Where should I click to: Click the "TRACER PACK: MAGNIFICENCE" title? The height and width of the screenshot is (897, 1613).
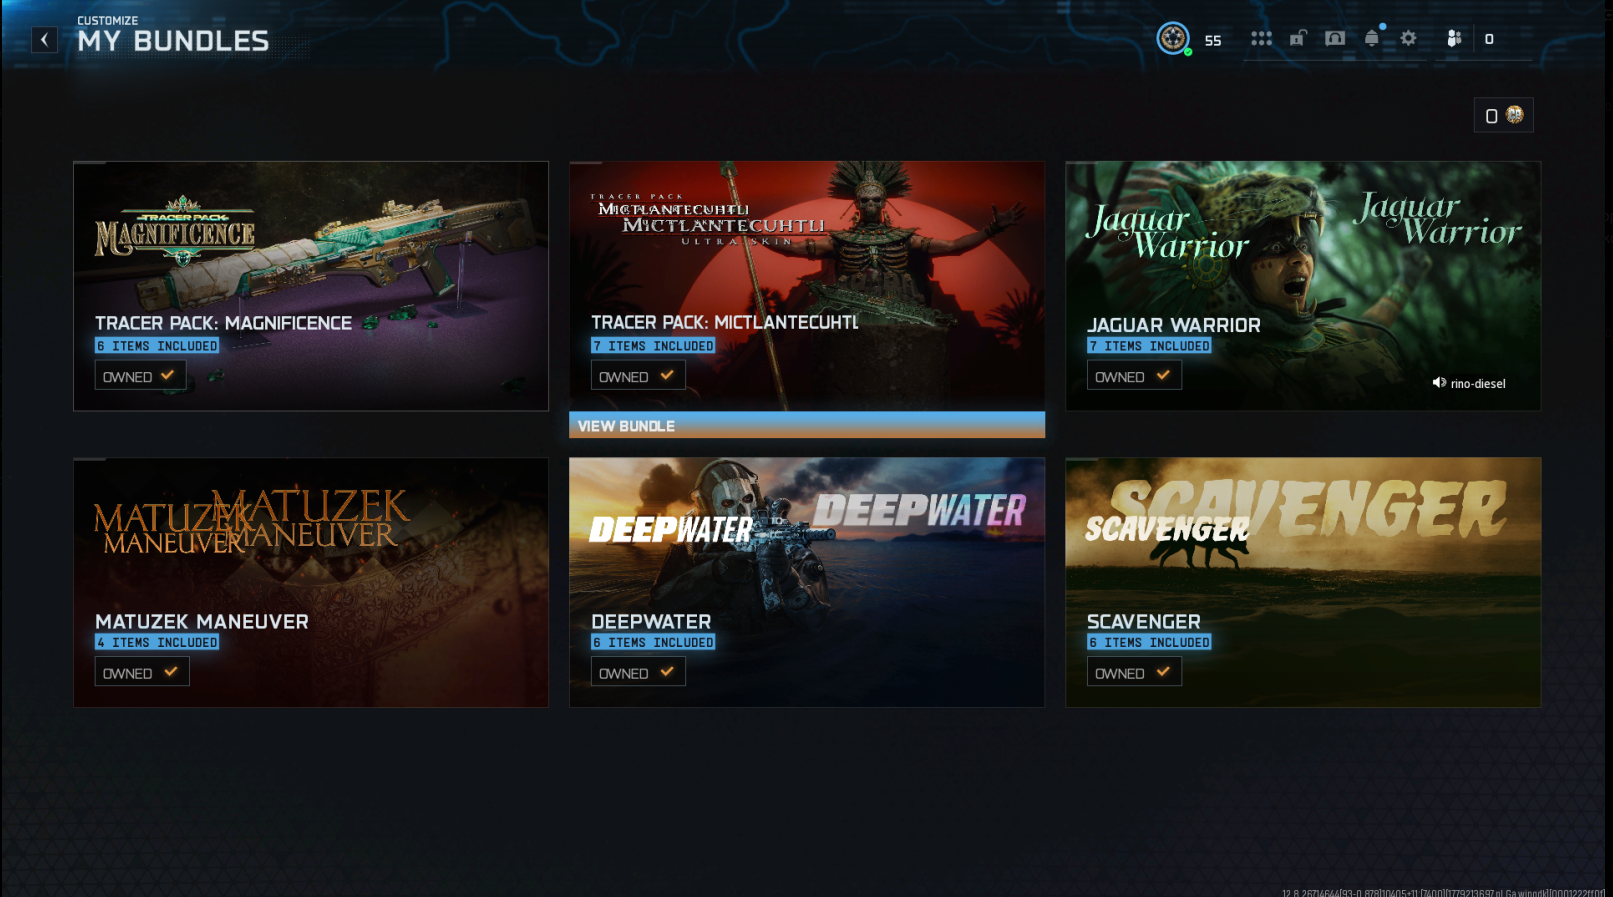223,323
